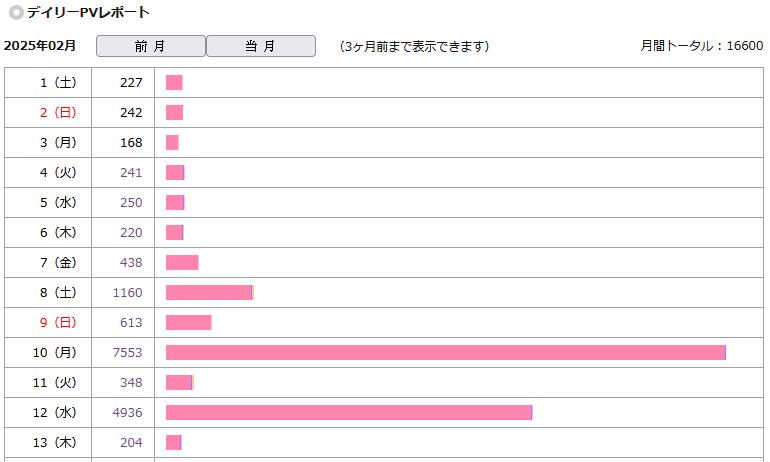The image size is (770, 462).
Task: Open the 4936 page view link
Action: point(128,412)
